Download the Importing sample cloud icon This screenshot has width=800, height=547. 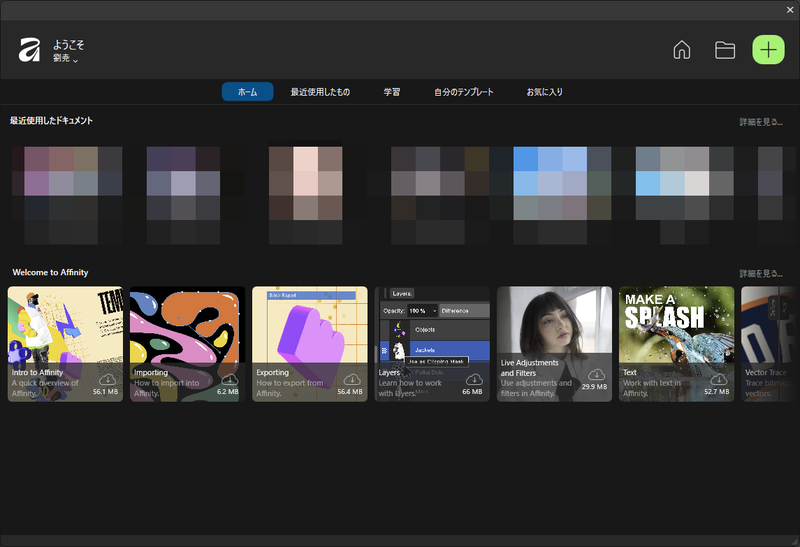click(230, 379)
